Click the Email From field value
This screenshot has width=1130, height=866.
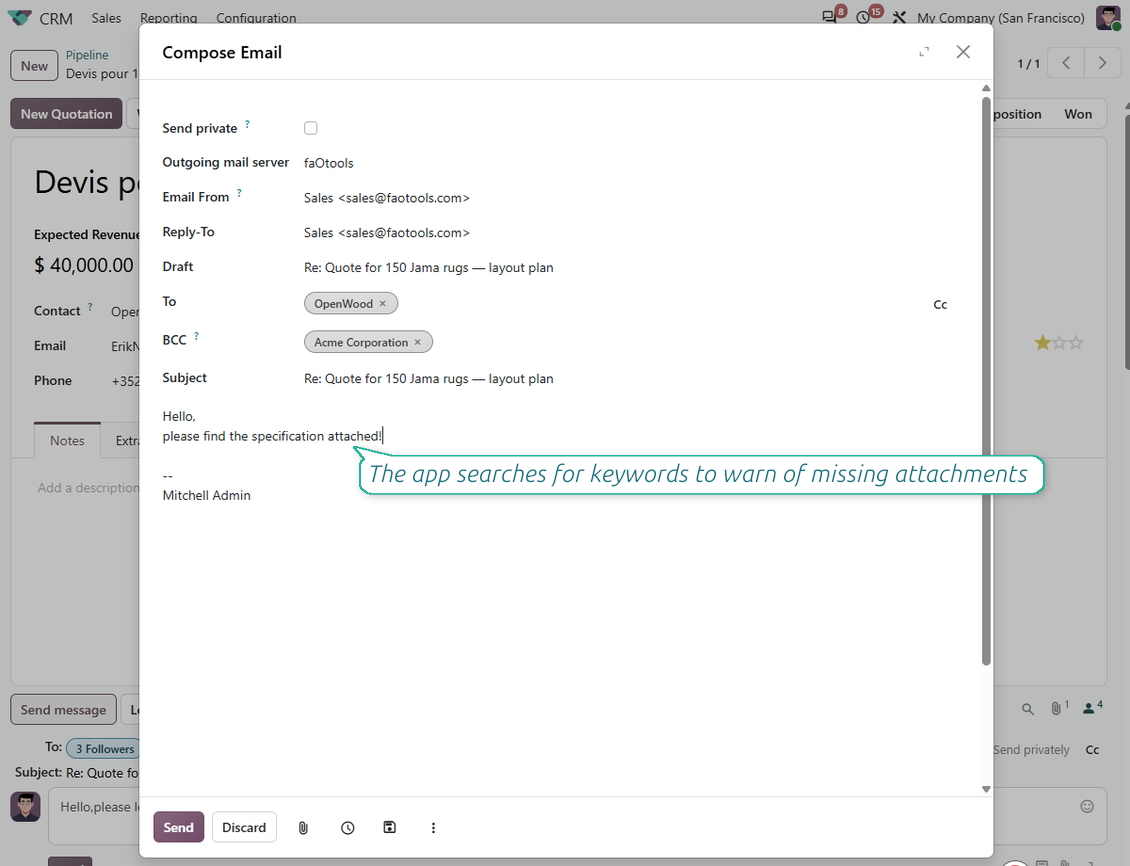[387, 198]
